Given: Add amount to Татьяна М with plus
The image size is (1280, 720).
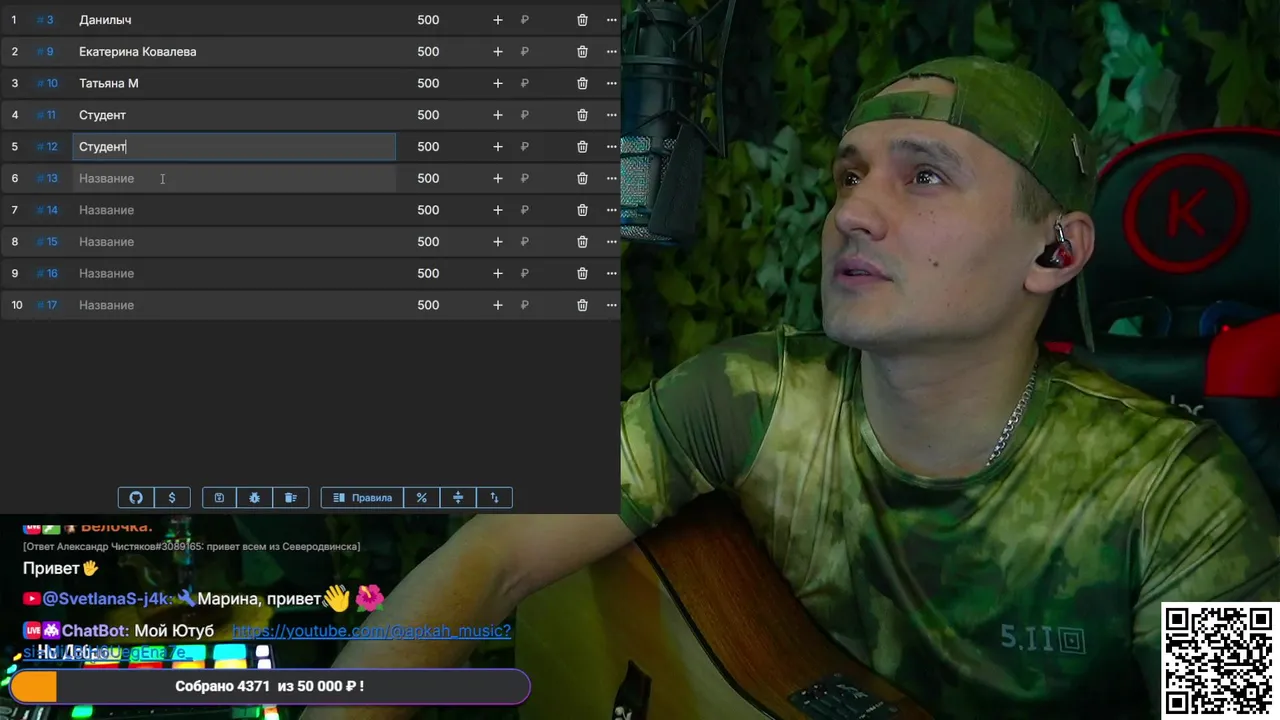Looking at the screenshot, I should [498, 83].
